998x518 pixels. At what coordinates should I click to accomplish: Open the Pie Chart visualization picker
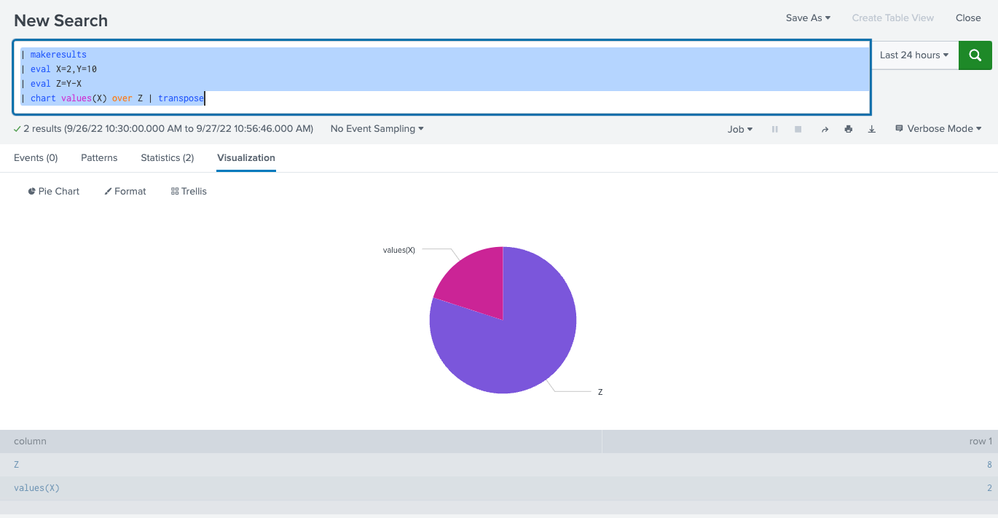54,191
